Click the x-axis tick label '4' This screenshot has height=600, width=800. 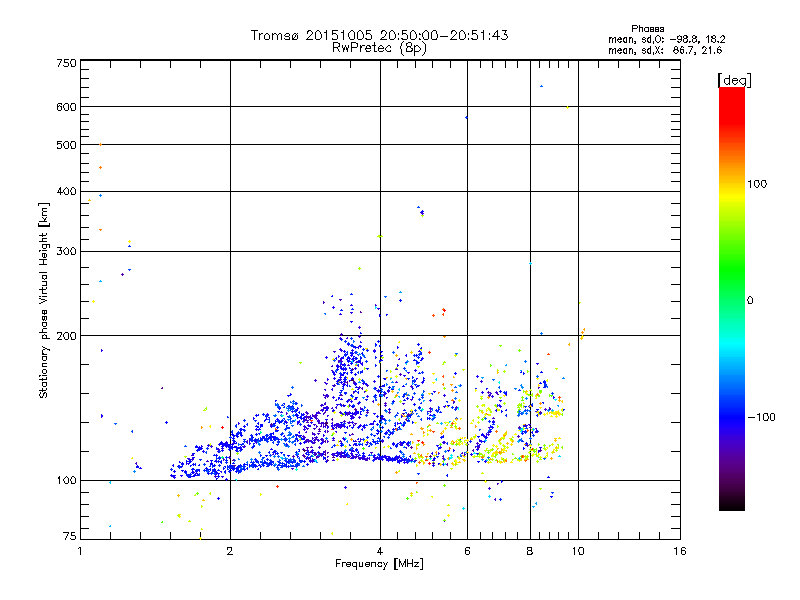pos(380,551)
